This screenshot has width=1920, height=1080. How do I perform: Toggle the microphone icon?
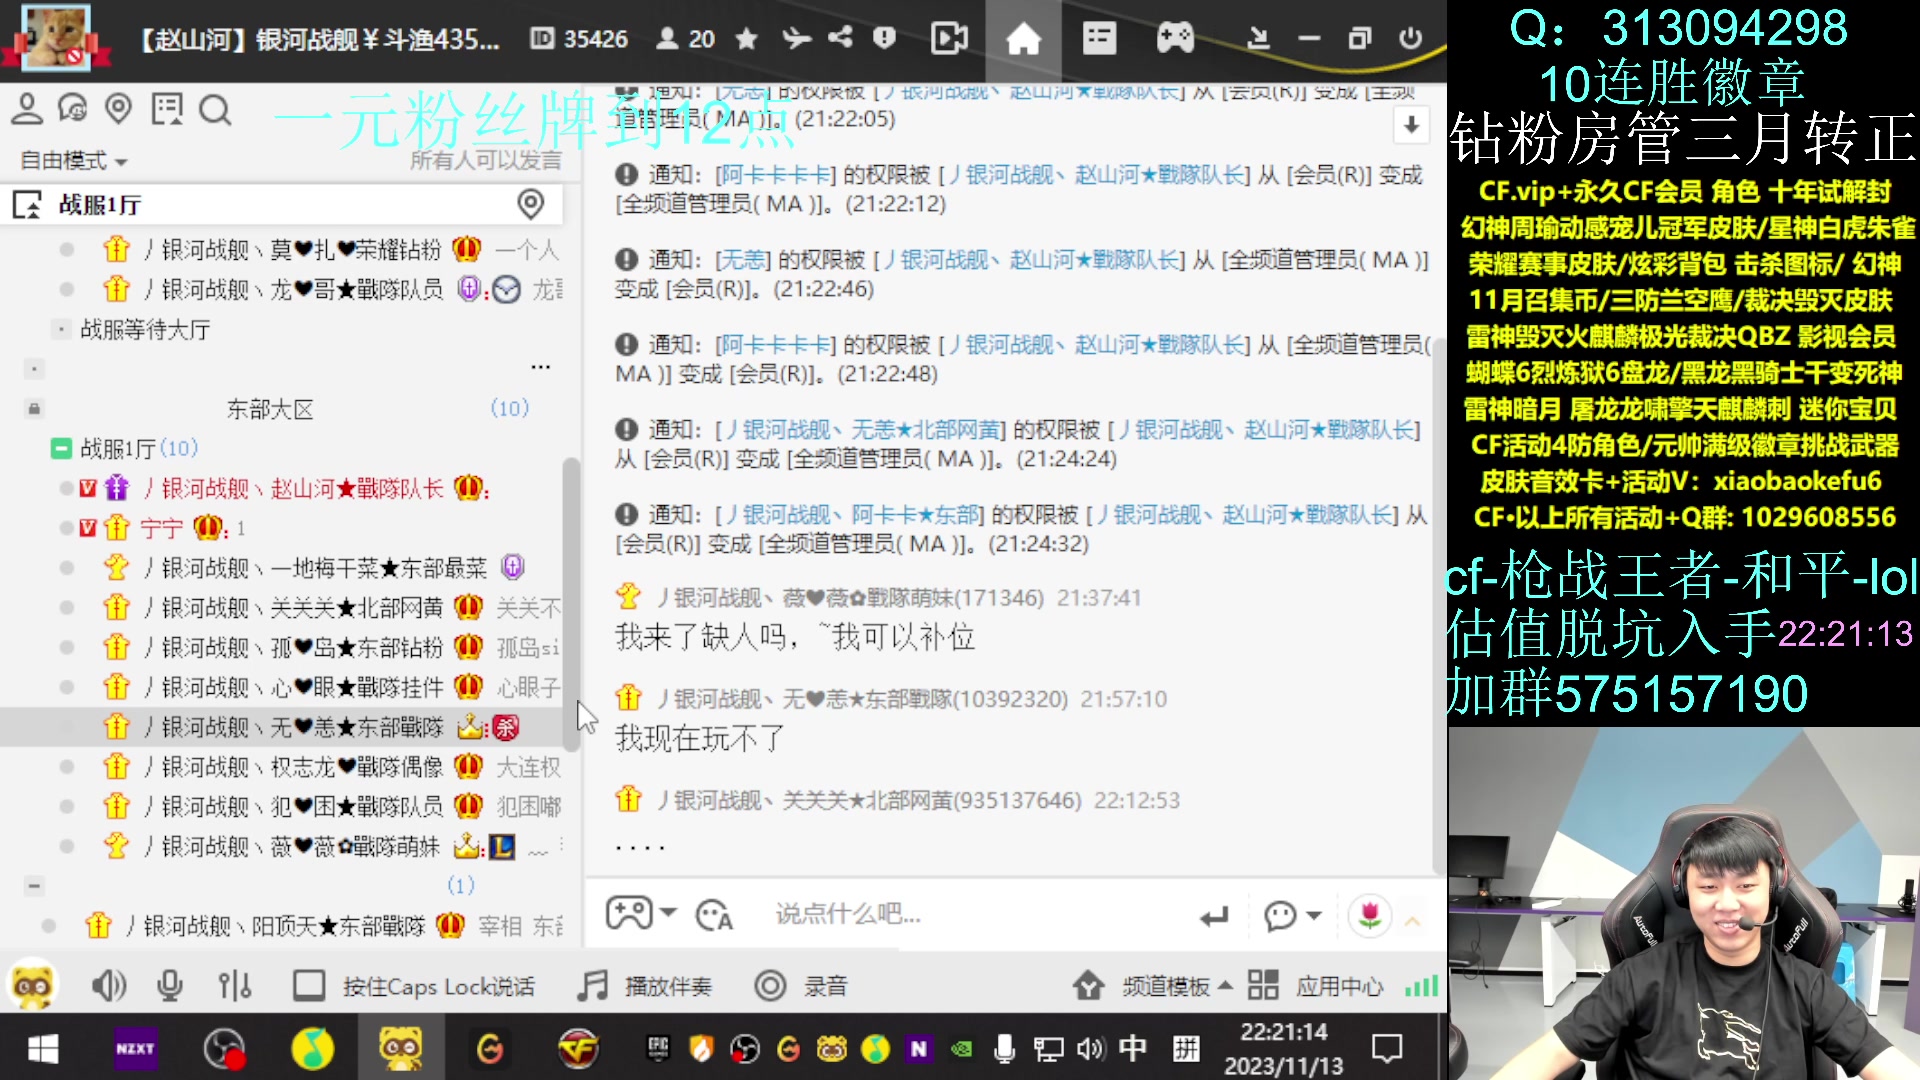[170, 986]
